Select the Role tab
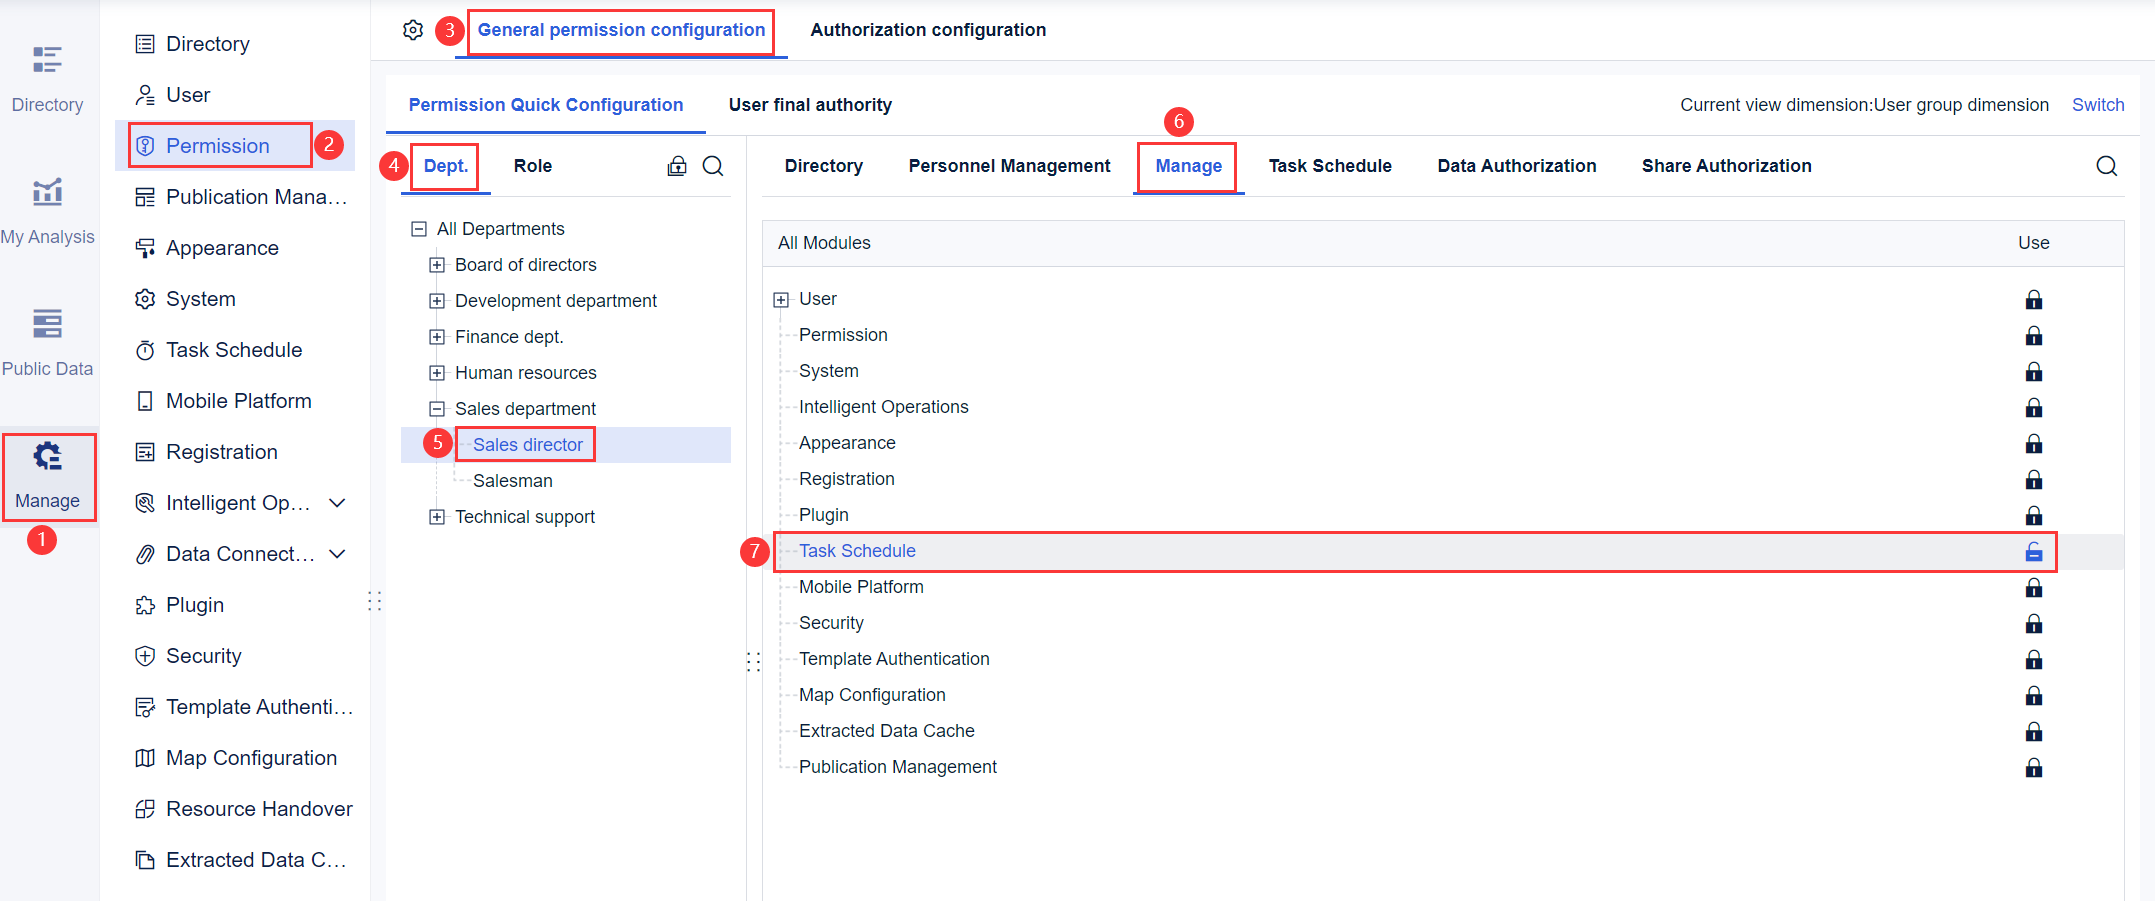 (x=532, y=166)
